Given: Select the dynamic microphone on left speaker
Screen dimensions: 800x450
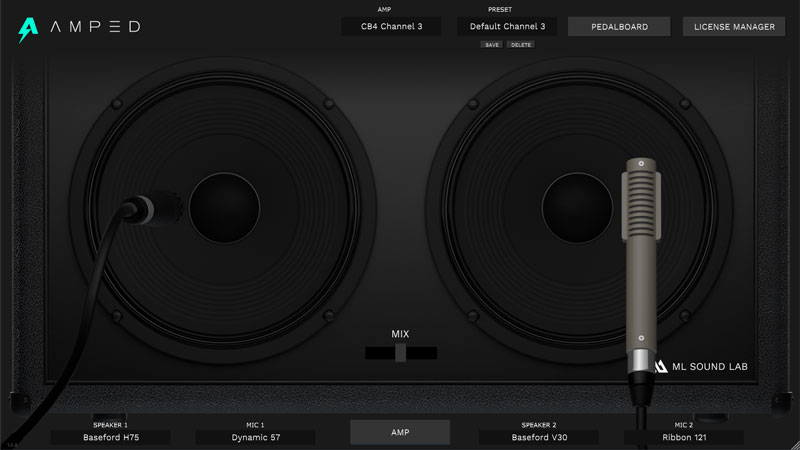Looking at the screenshot, I should [x=152, y=208].
